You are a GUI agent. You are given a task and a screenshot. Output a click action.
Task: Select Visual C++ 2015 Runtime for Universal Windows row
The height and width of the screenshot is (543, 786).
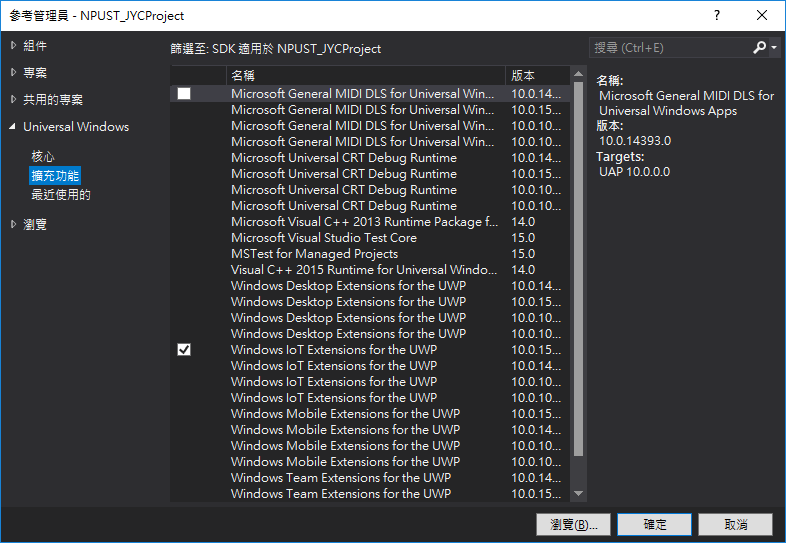(x=370, y=270)
